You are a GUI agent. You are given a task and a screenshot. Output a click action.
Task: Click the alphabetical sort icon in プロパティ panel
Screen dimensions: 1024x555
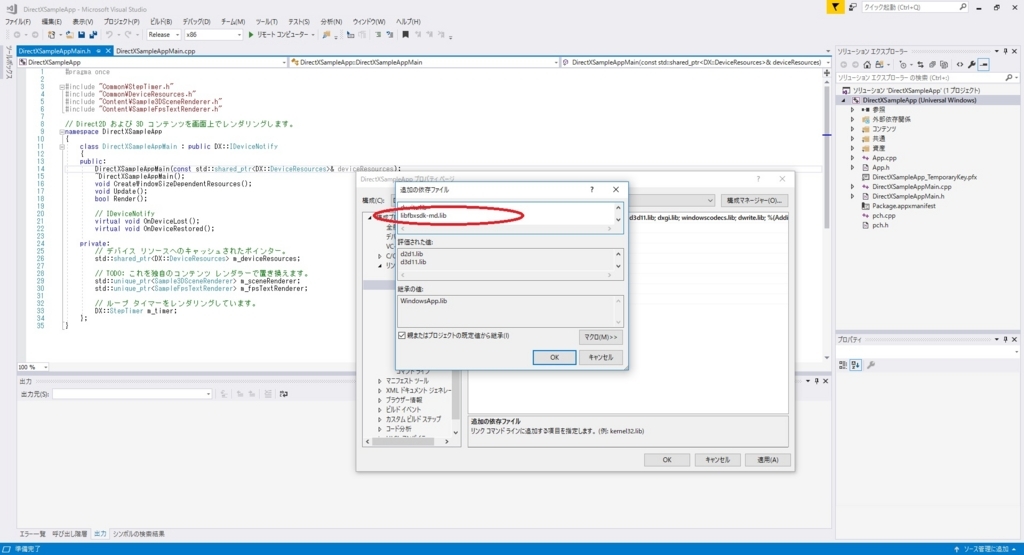click(x=856, y=365)
